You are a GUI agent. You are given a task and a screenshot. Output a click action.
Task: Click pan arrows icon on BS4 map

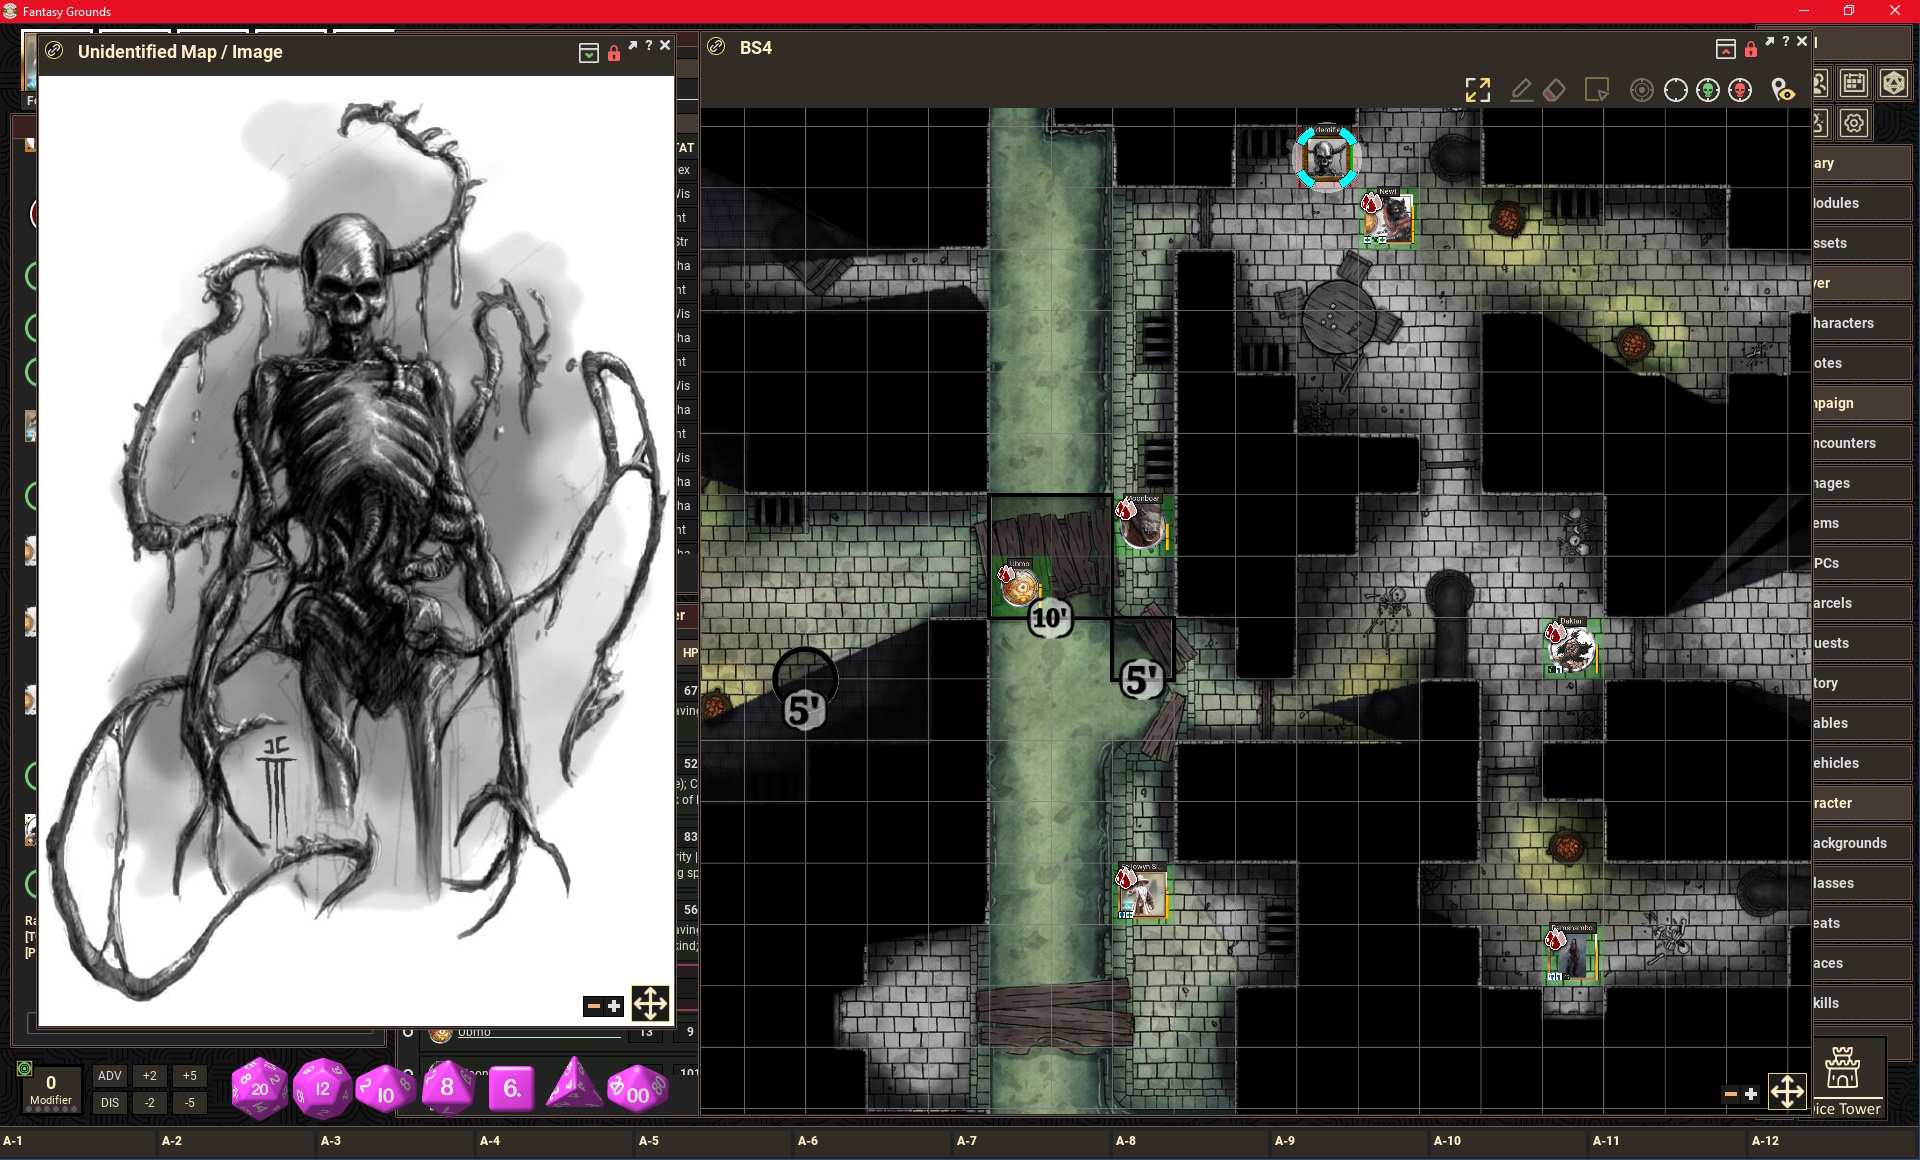(1787, 1091)
